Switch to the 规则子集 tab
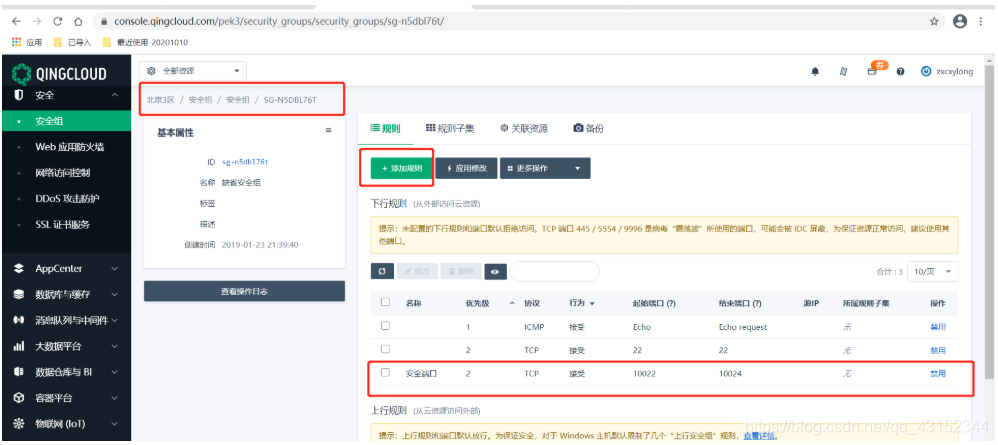The image size is (998, 445). point(450,129)
